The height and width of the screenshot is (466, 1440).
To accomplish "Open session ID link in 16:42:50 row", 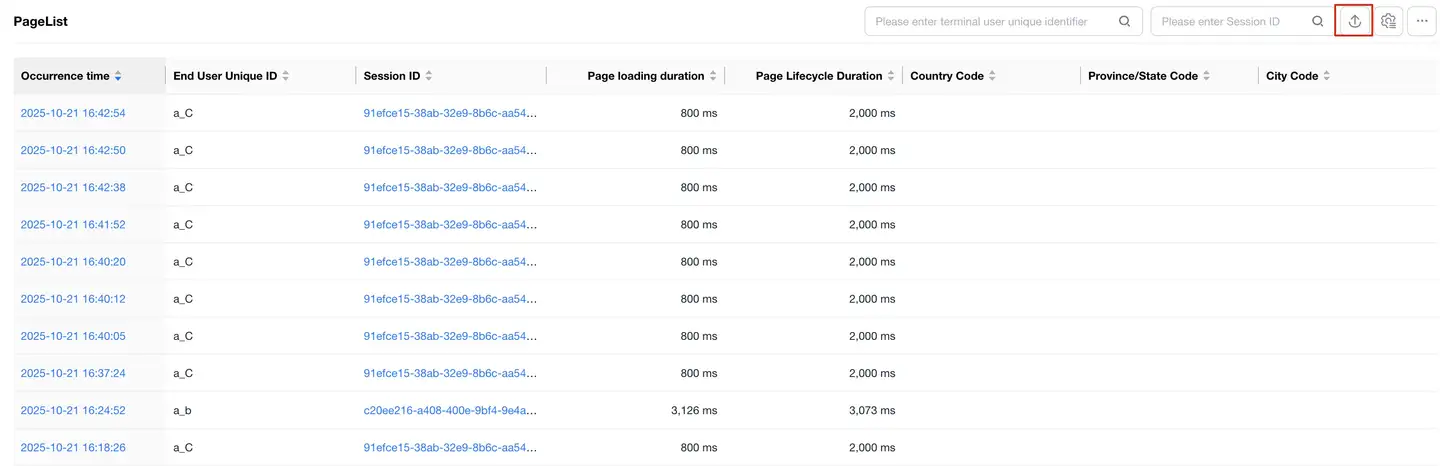I will pyautogui.click(x=450, y=150).
